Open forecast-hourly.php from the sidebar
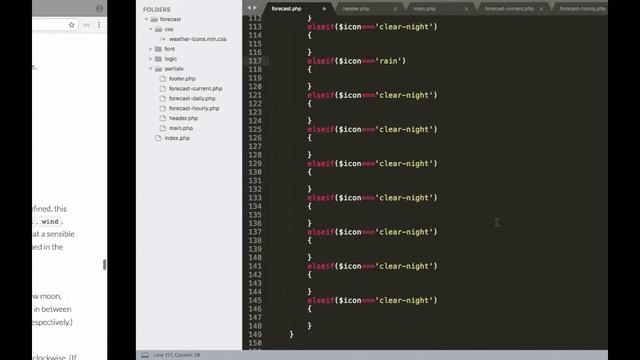The height and width of the screenshot is (360, 640). [194, 108]
